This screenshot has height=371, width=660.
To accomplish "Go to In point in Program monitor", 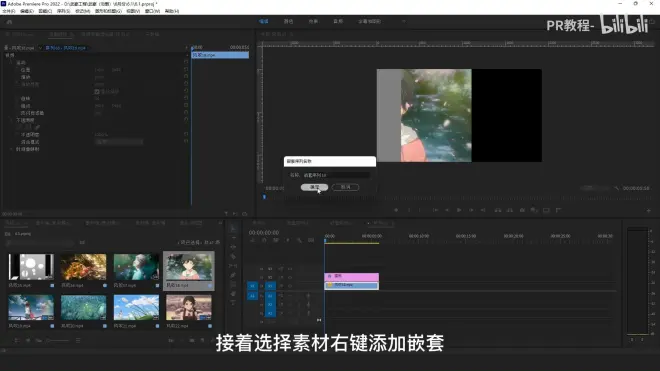I will [x=435, y=210].
